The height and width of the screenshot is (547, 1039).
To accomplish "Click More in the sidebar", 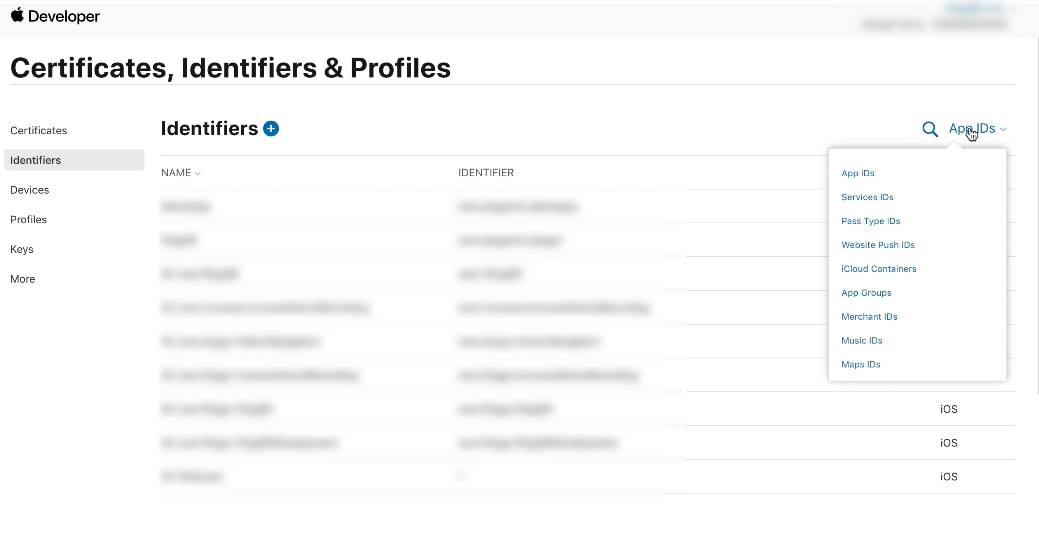I will (x=23, y=279).
